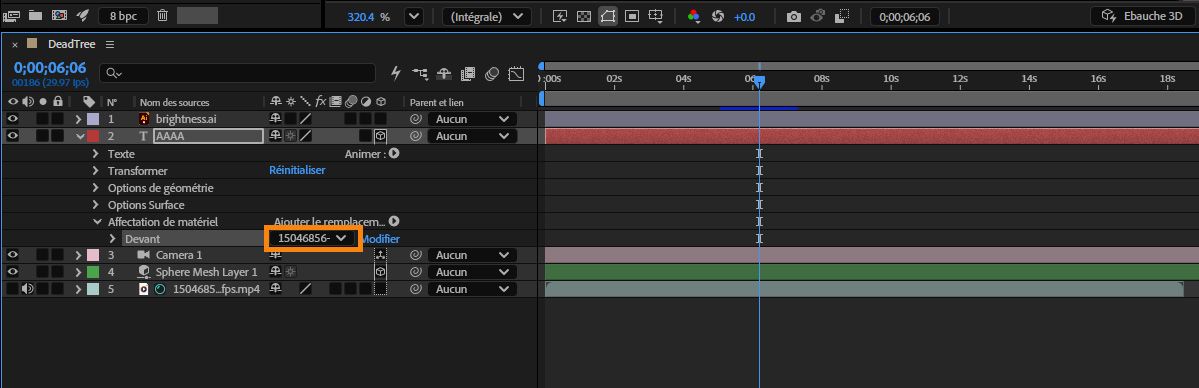The image size is (1199, 388).
Task: Expand the Texte property group
Action: [x=96, y=153]
